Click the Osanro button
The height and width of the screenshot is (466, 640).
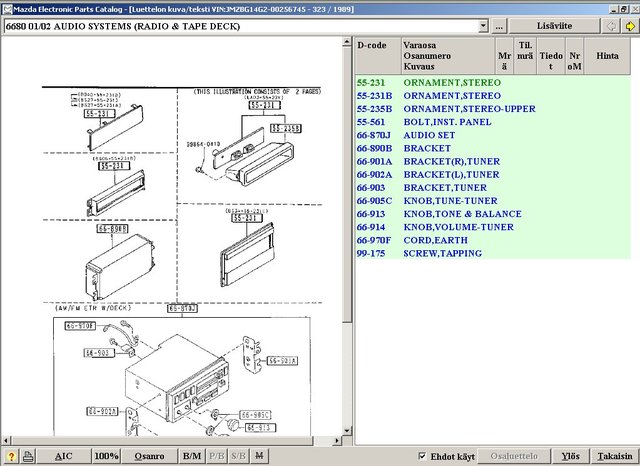coord(149,456)
